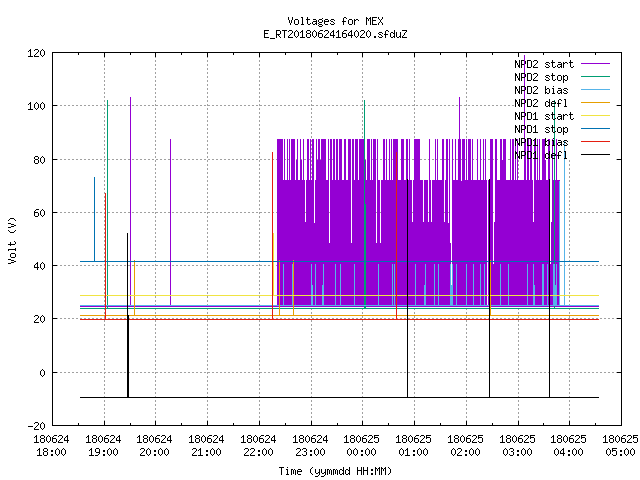Click the x-axis tick 180625 02:00
Image resolution: width=640 pixels, height=480 pixels.
pyautogui.click(x=465, y=446)
